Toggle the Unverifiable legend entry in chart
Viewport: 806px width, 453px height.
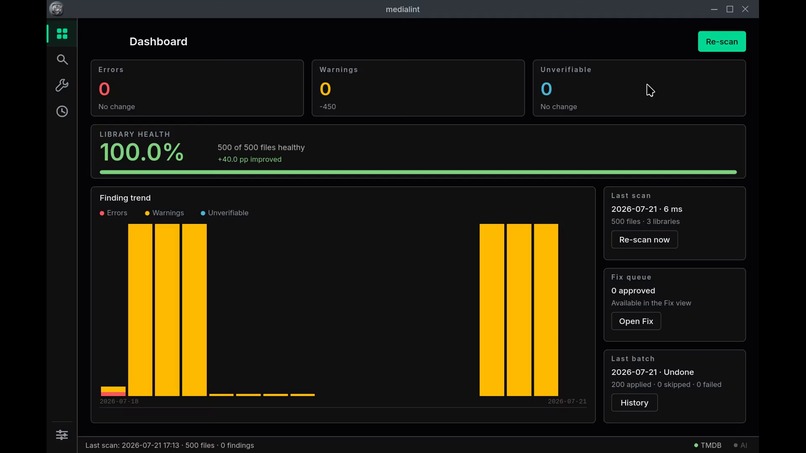coord(224,213)
